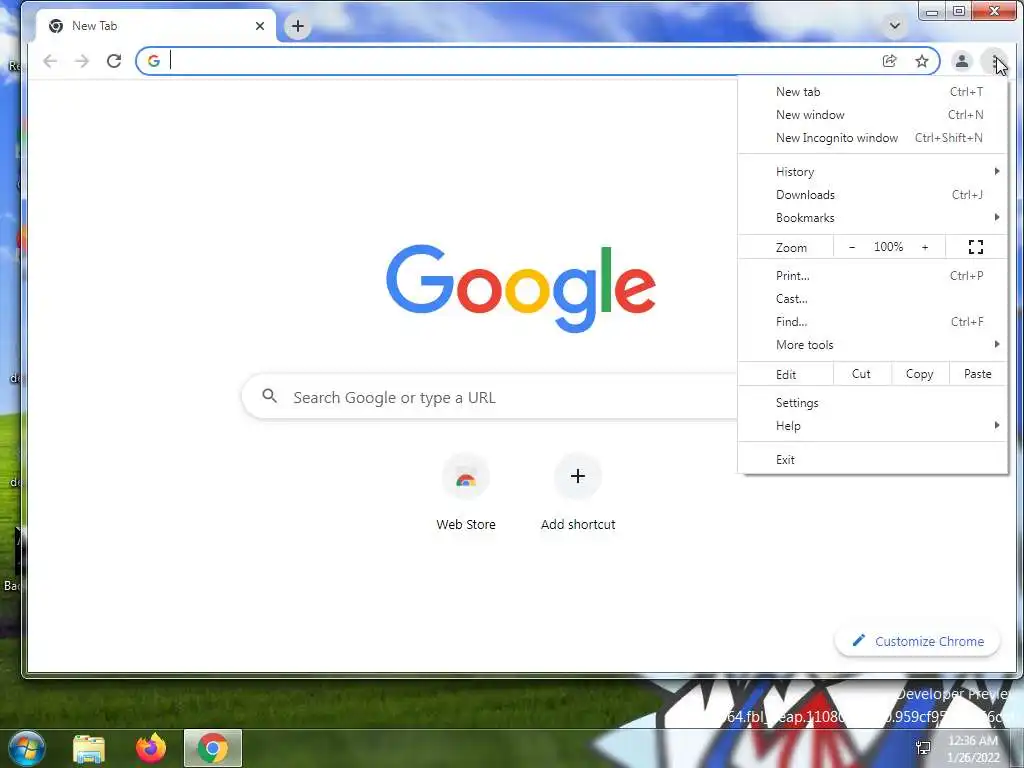This screenshot has width=1024, height=768.
Task: Increase zoom with plus button
Action: [925, 247]
